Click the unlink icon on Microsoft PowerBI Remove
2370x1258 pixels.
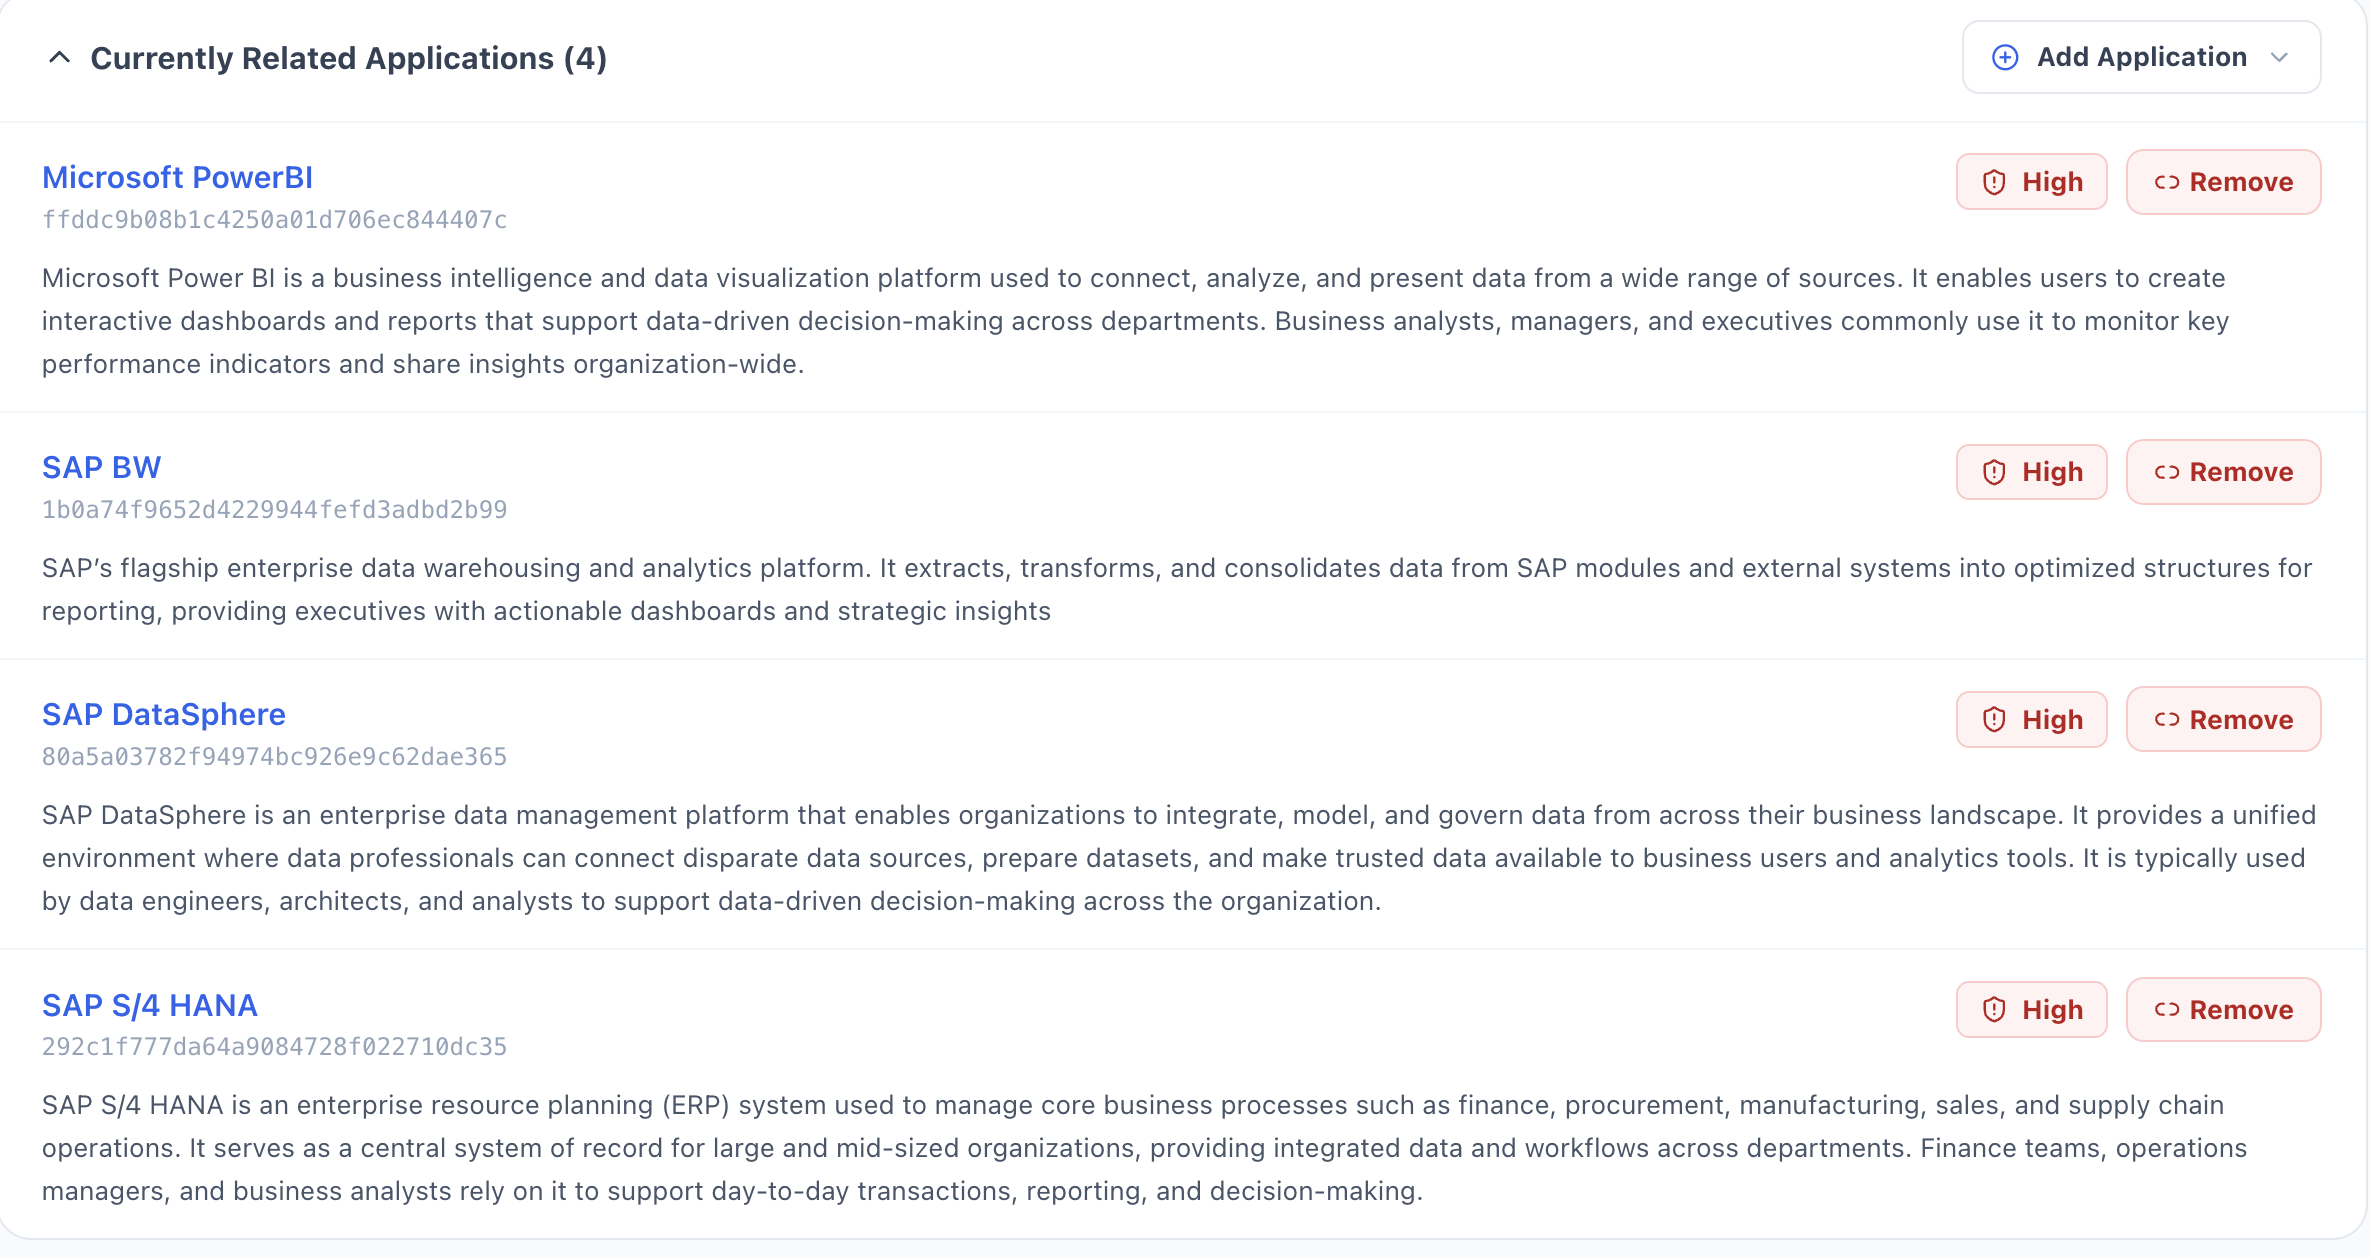[2167, 182]
